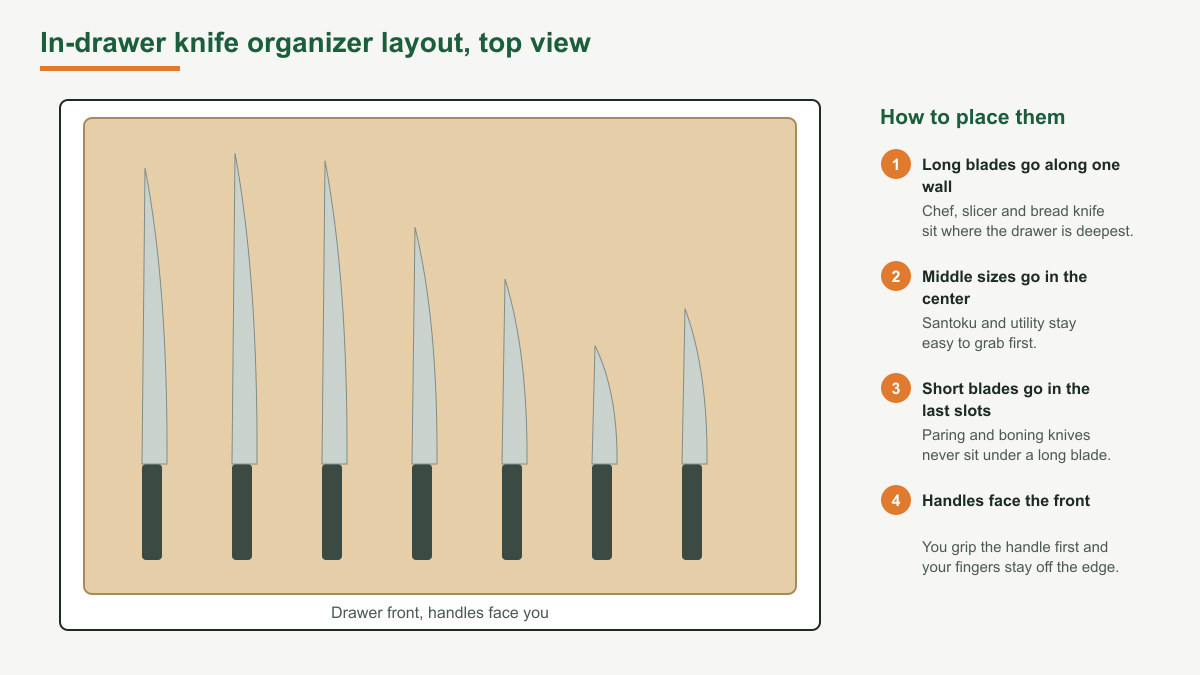The width and height of the screenshot is (1200, 675).
Task: Click the orange step 3 badge
Action: [x=896, y=388]
